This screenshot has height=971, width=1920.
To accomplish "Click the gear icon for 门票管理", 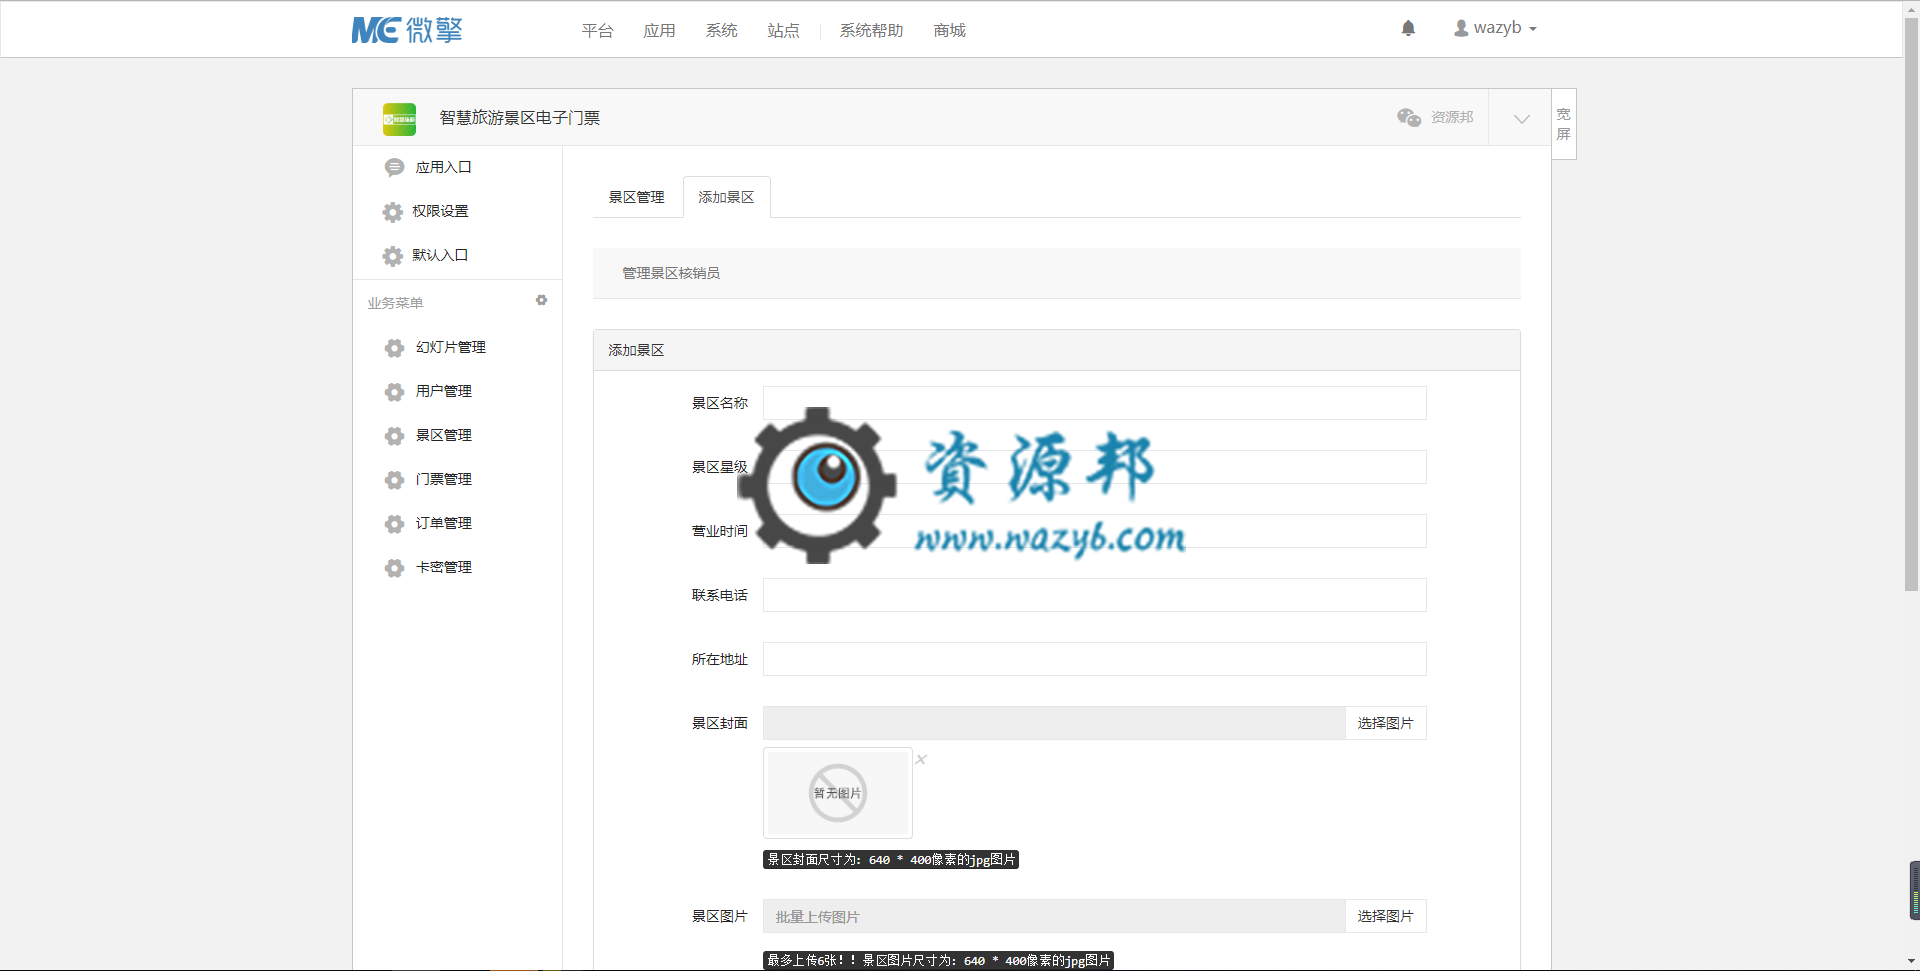I will (394, 480).
